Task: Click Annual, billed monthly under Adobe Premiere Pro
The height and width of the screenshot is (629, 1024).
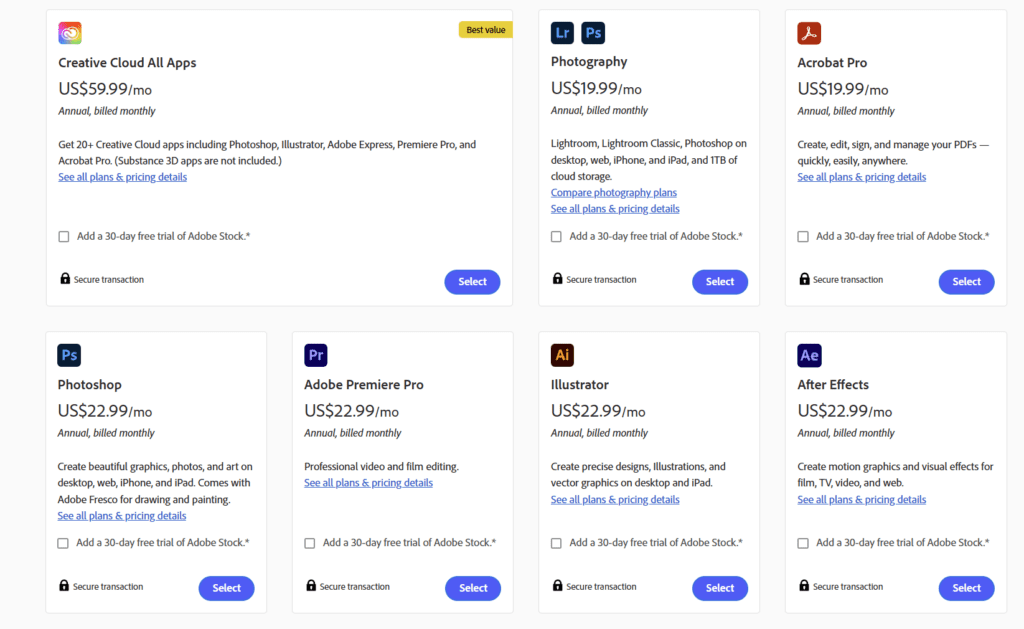Action: tap(353, 433)
